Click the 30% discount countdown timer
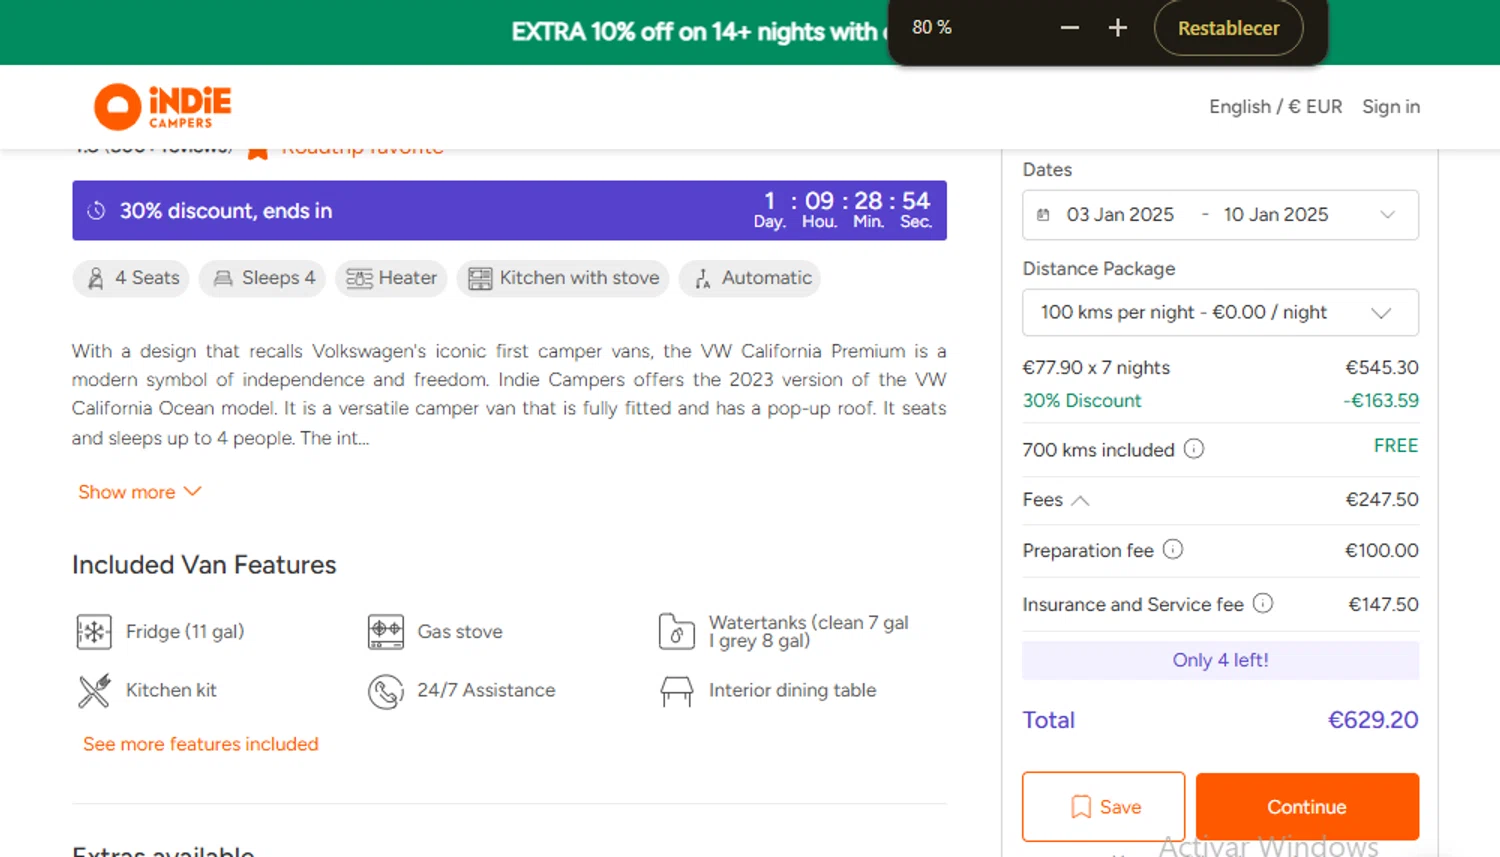1500x857 pixels. coord(843,210)
